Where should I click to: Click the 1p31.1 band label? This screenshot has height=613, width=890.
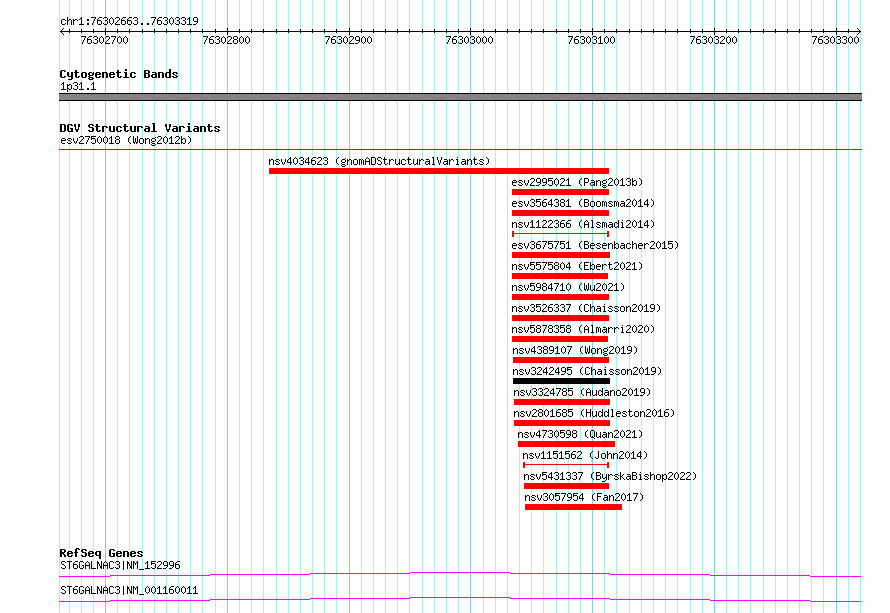coord(78,86)
